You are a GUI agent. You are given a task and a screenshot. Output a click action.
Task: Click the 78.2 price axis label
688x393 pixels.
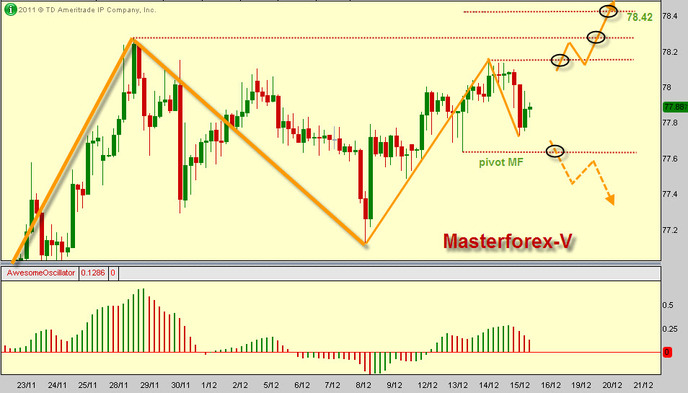tap(669, 52)
